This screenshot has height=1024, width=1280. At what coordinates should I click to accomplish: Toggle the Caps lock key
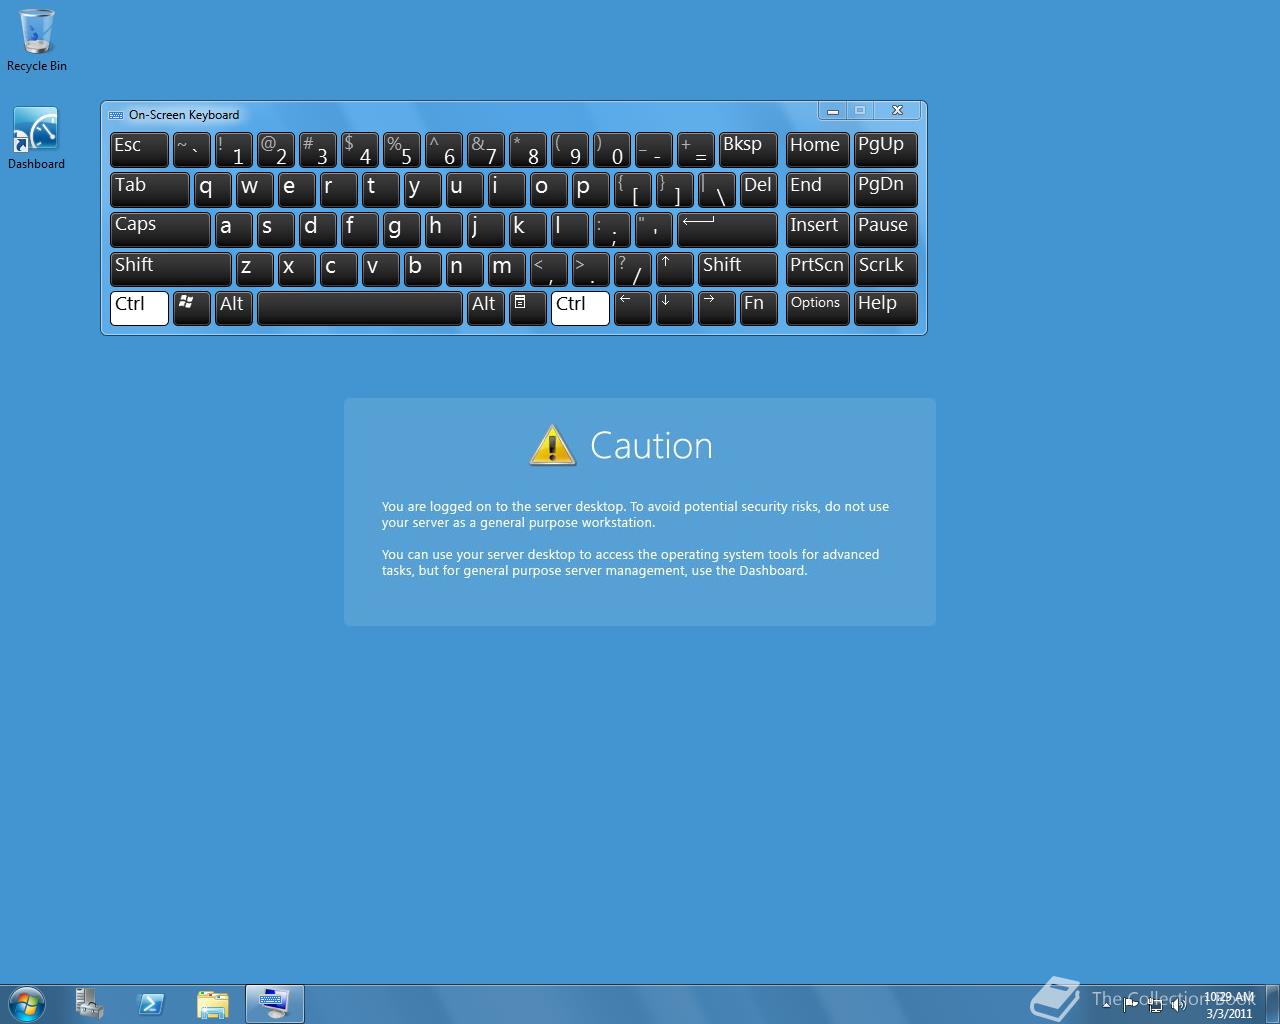160,229
